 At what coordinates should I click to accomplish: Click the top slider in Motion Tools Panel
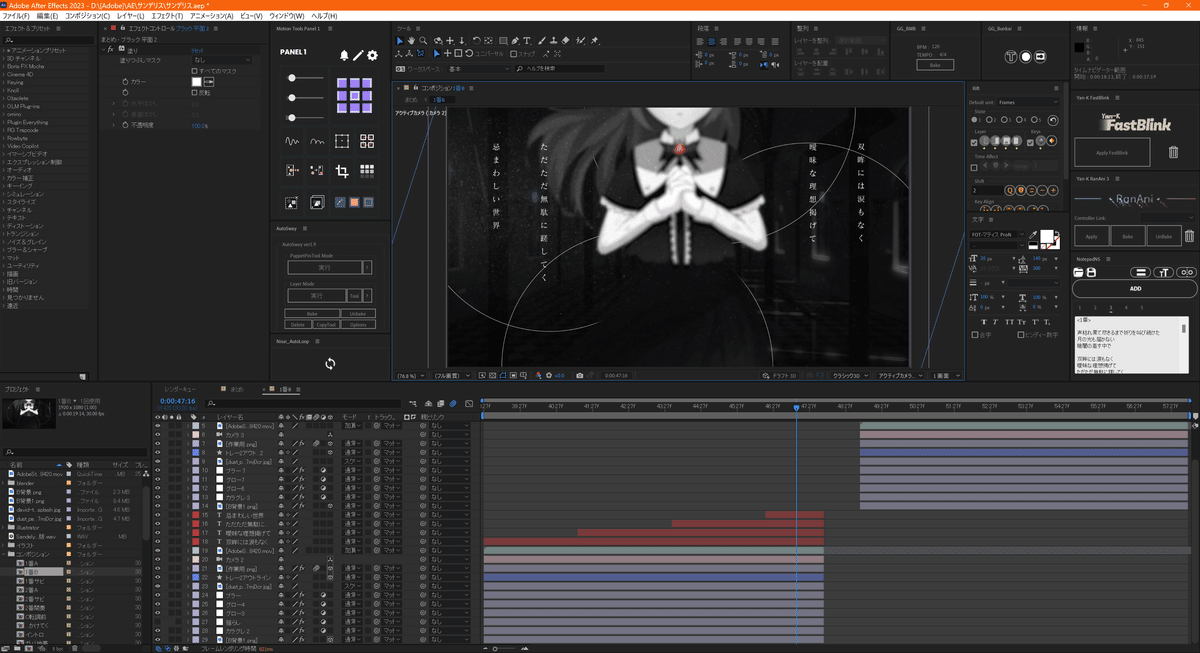pos(305,78)
